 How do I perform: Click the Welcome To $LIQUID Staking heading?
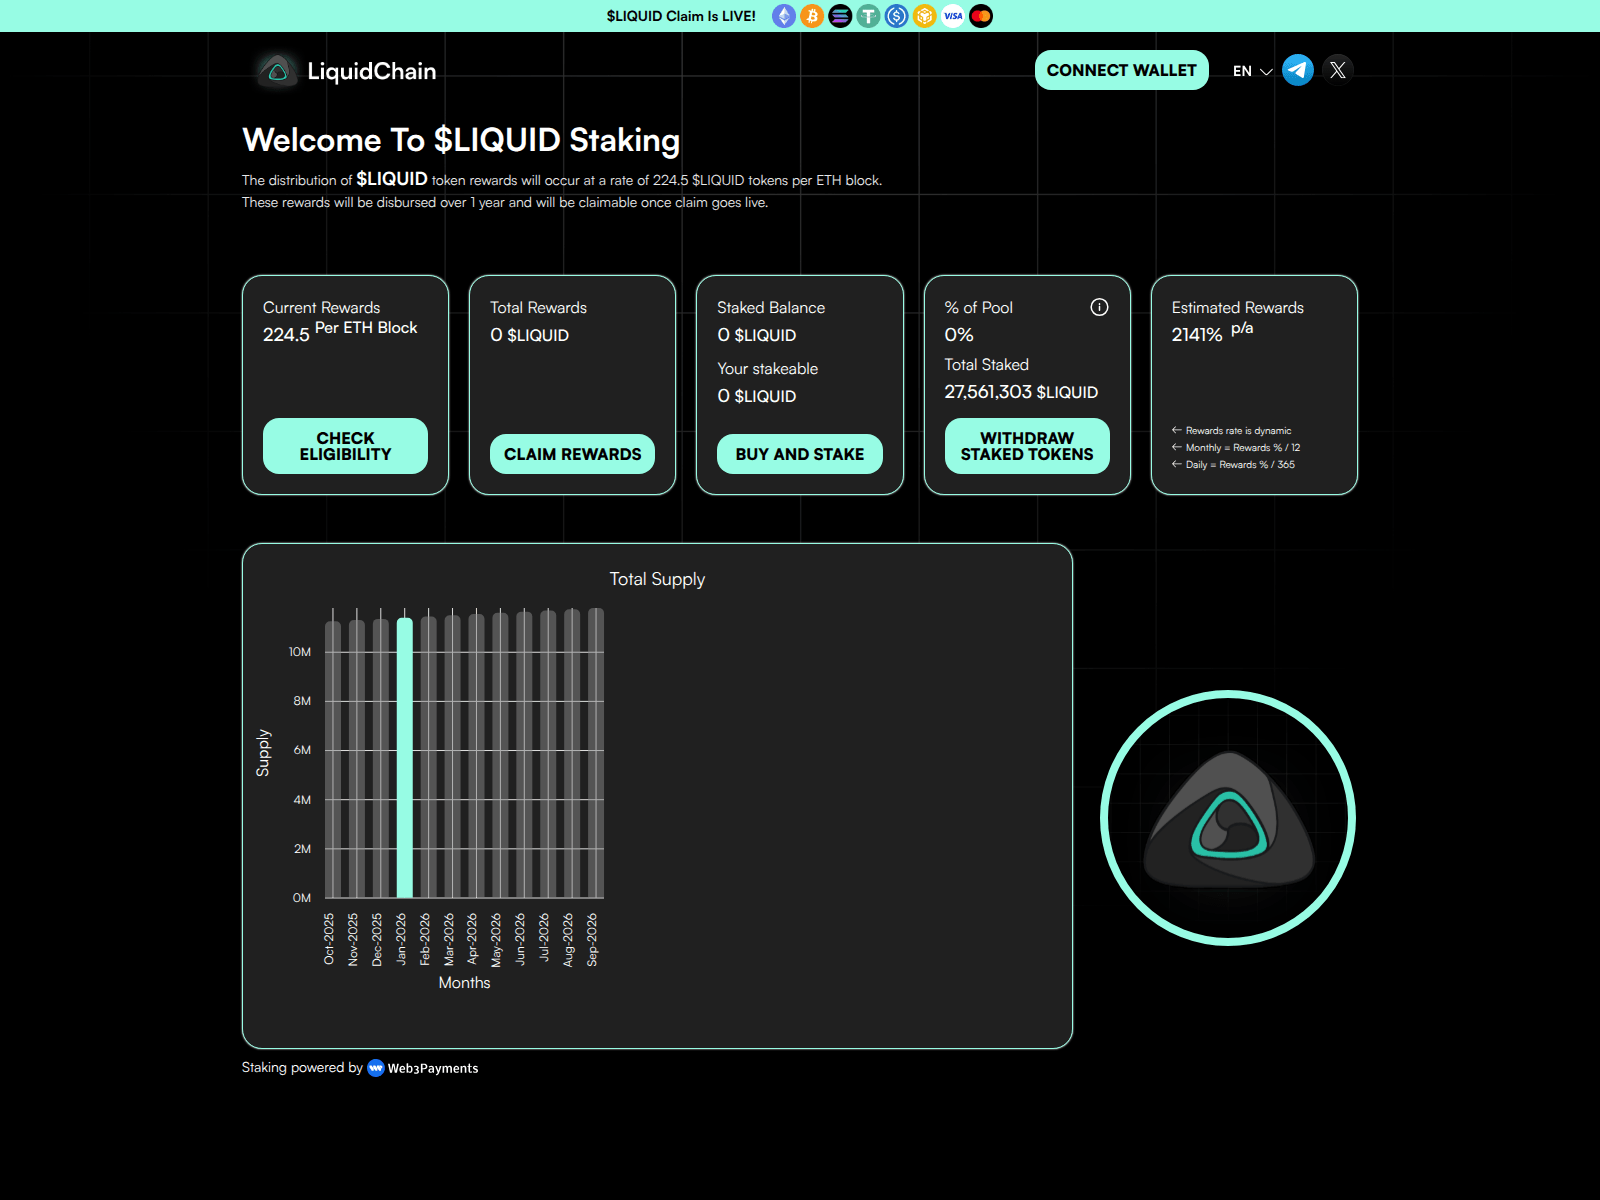click(461, 140)
